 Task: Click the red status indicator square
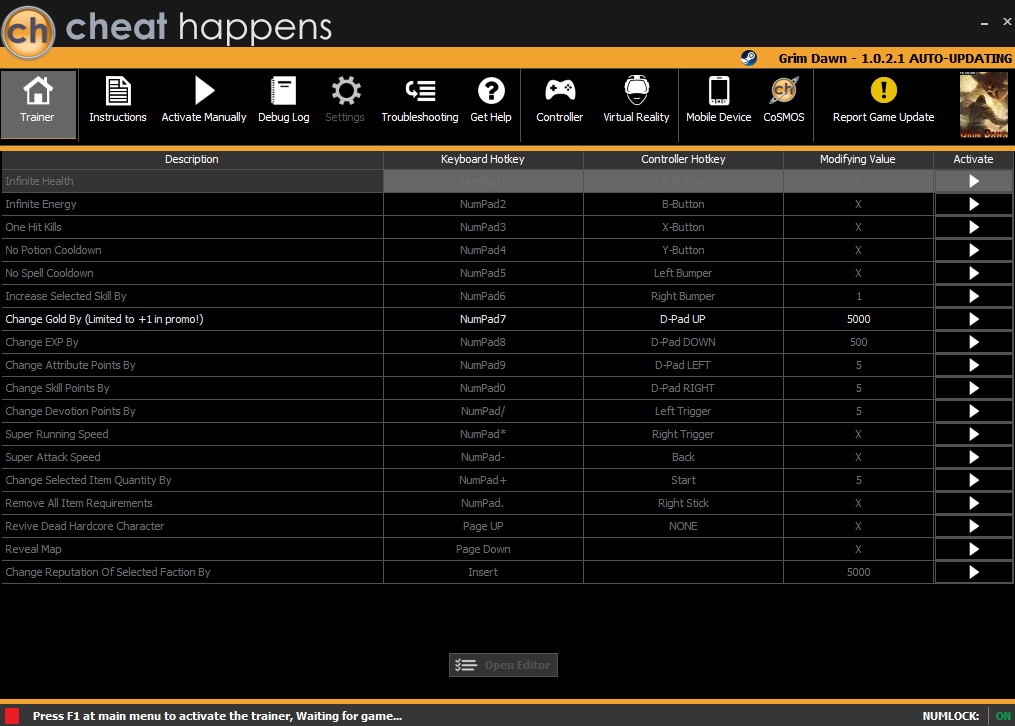click(12, 716)
